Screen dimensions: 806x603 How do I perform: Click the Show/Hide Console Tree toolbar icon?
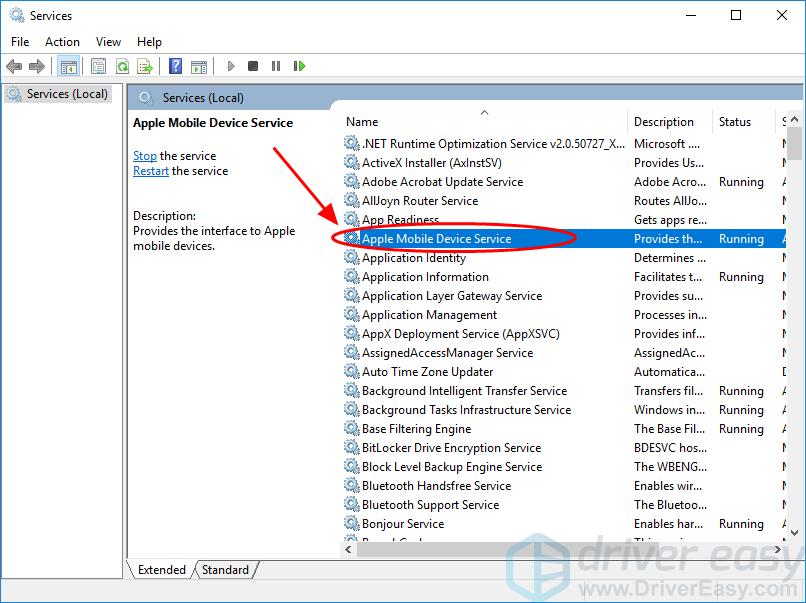69,66
